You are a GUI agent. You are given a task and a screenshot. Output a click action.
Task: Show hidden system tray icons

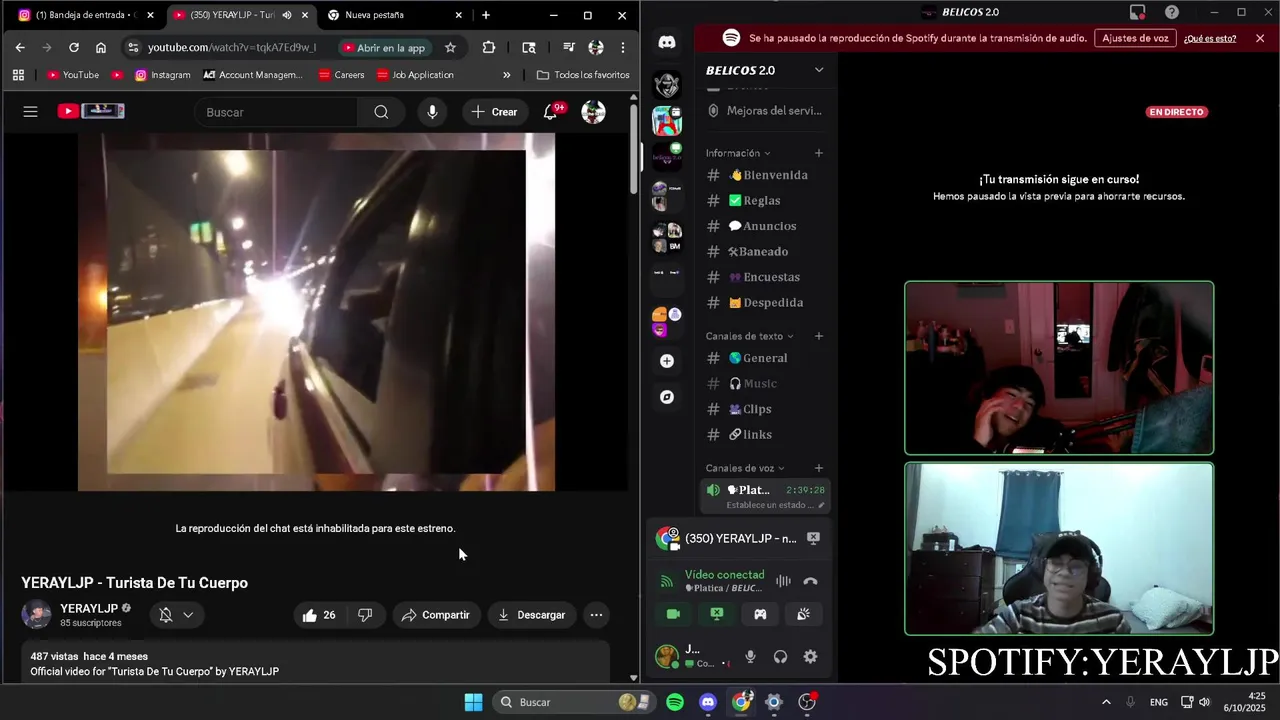pyautogui.click(x=1106, y=702)
